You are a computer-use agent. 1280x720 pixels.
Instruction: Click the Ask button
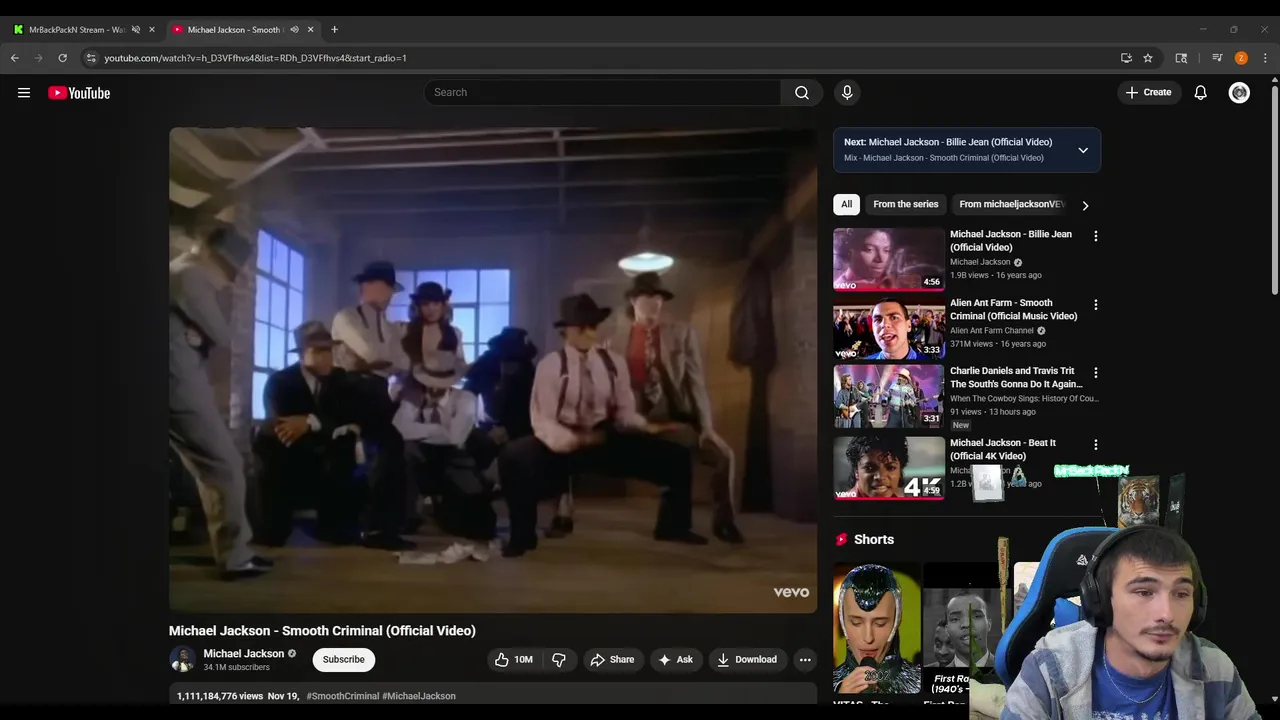tap(675, 659)
